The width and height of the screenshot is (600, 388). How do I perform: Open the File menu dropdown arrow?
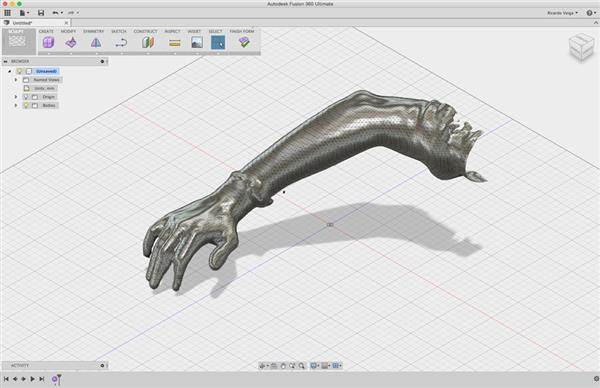pyautogui.click(x=28, y=13)
